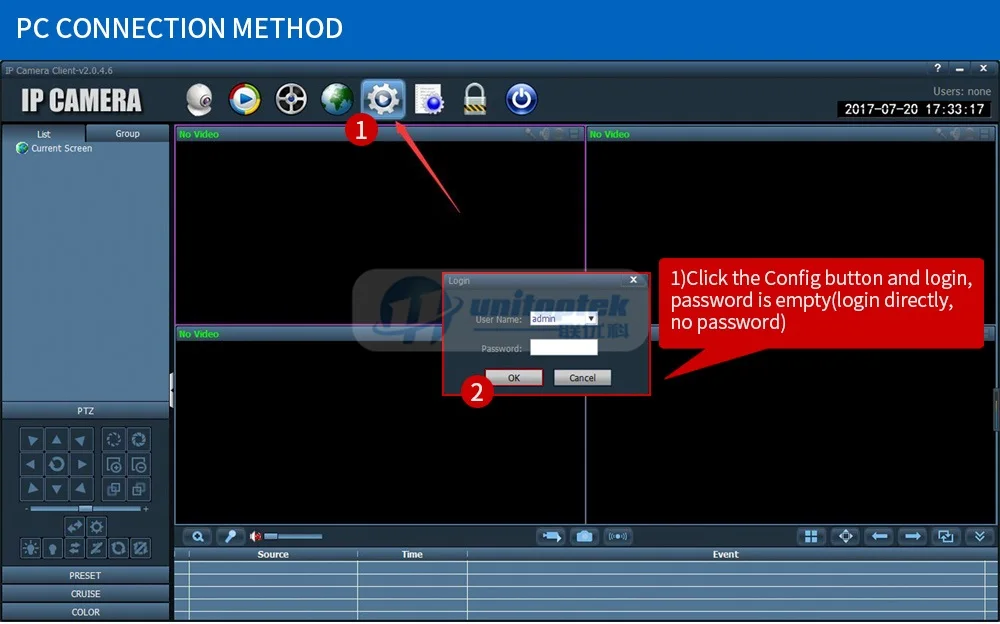The image size is (1000, 624).
Task: Click the film reel record management icon
Action: [291, 100]
